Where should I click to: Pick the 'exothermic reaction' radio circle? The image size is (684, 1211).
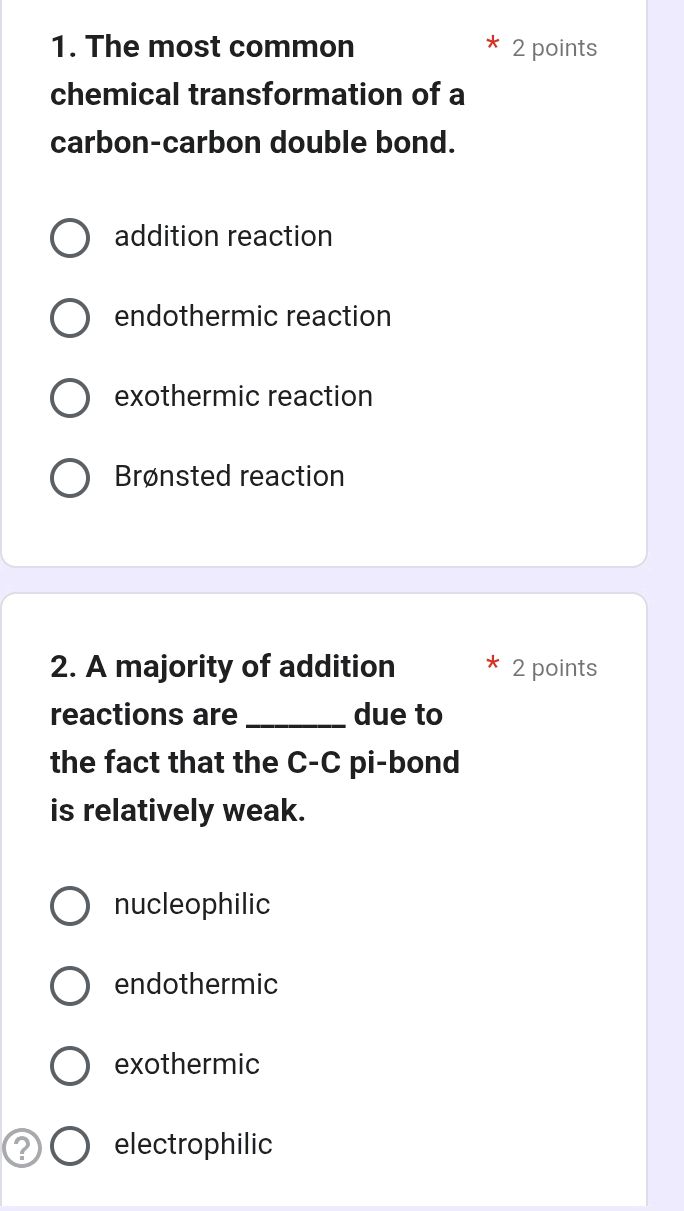pos(69,398)
